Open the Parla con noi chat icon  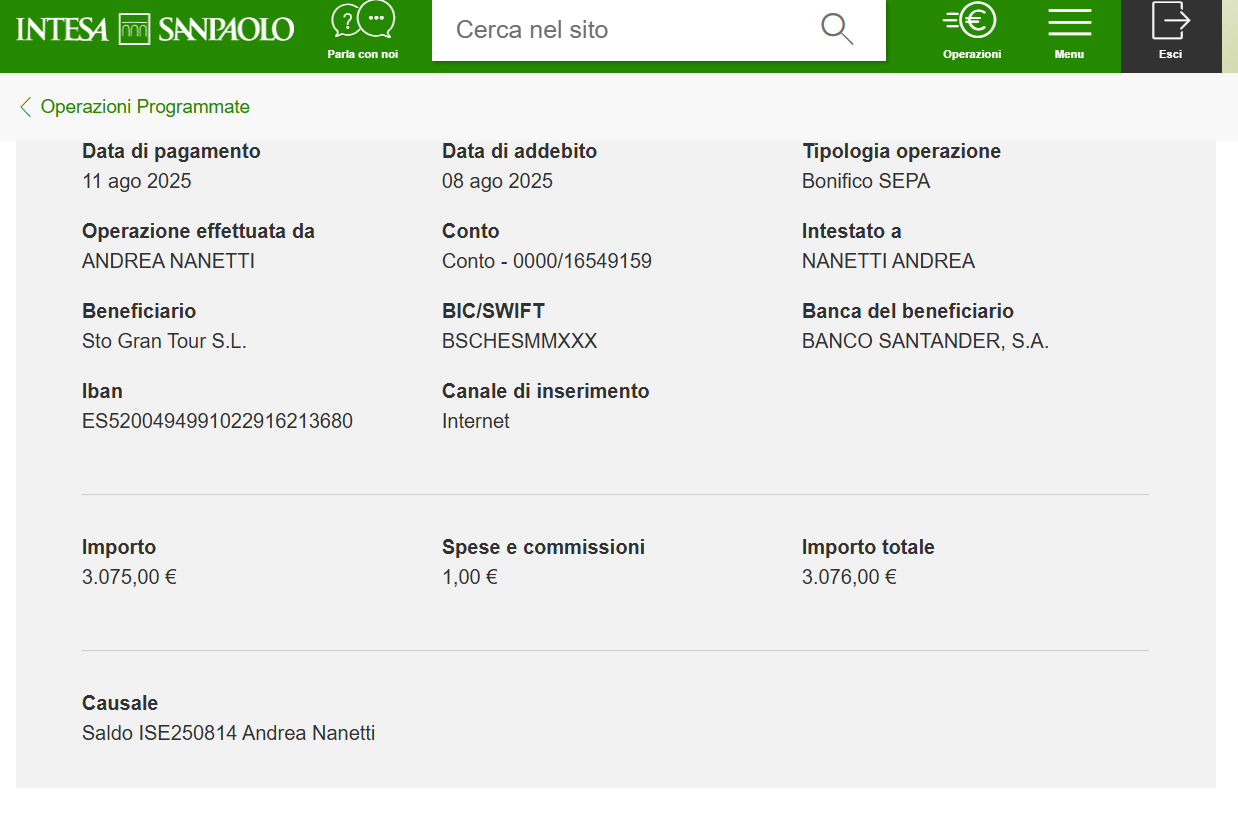[x=363, y=21]
